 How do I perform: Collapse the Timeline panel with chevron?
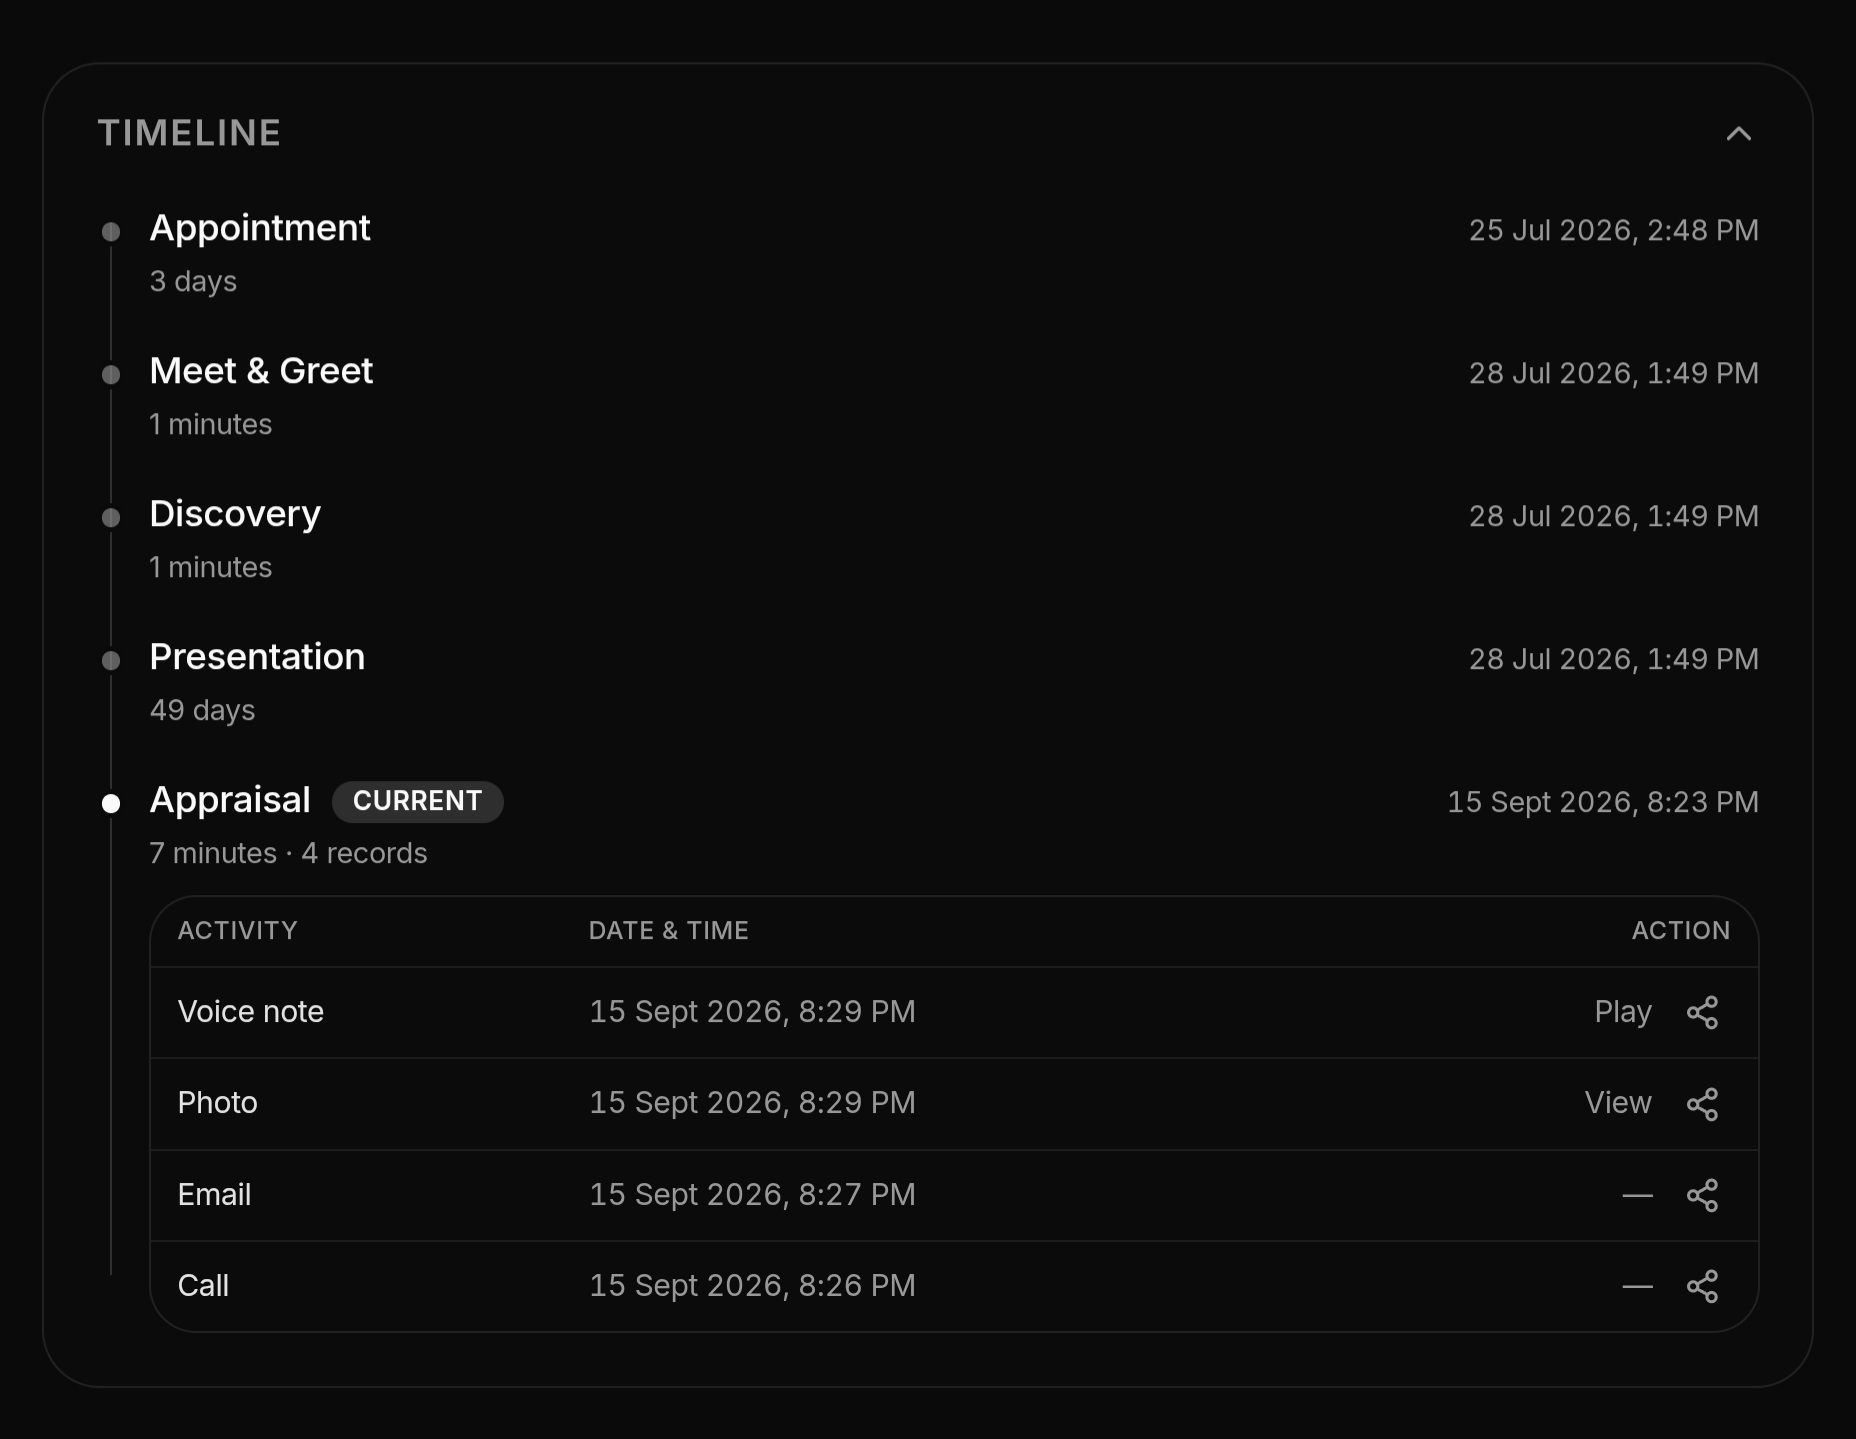click(1738, 134)
